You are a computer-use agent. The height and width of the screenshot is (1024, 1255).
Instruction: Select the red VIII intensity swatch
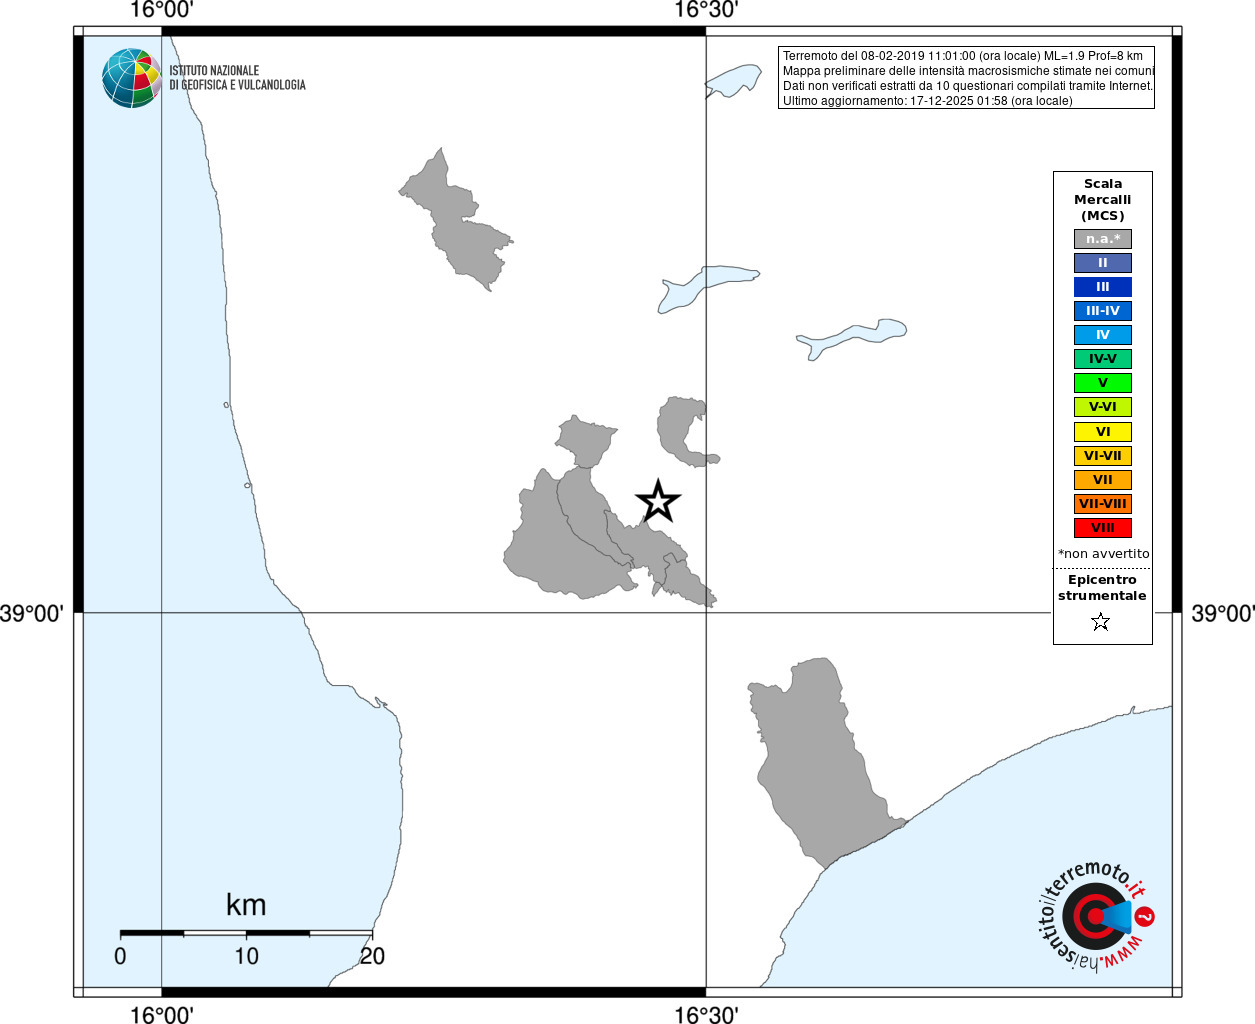tap(1103, 528)
